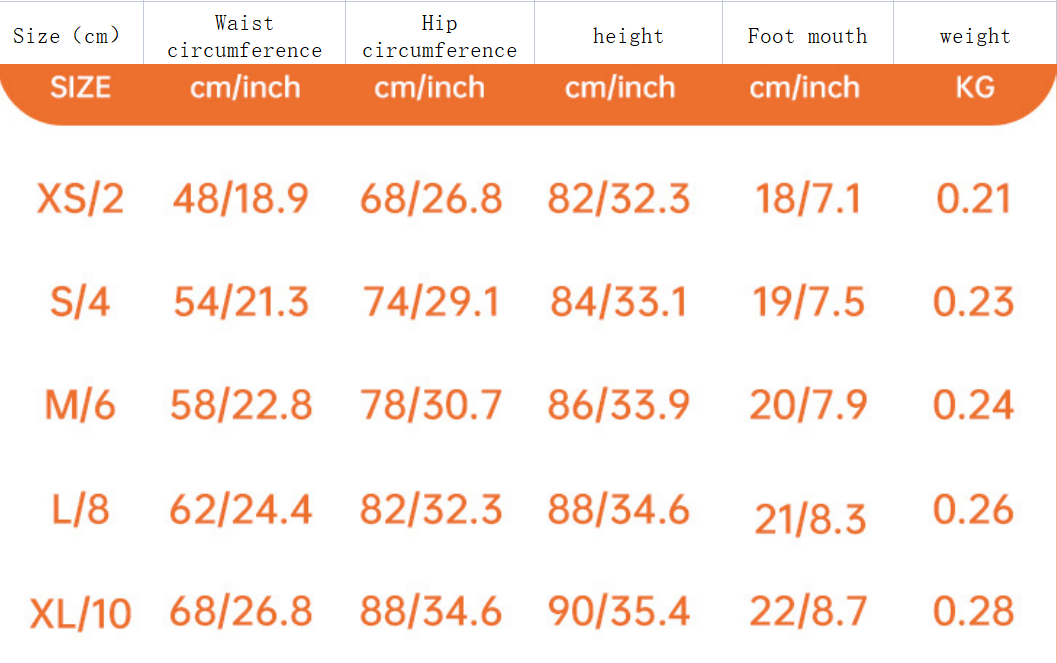The image size is (1057, 663).
Task: Click the orange SIZE label
Action: click(x=80, y=88)
